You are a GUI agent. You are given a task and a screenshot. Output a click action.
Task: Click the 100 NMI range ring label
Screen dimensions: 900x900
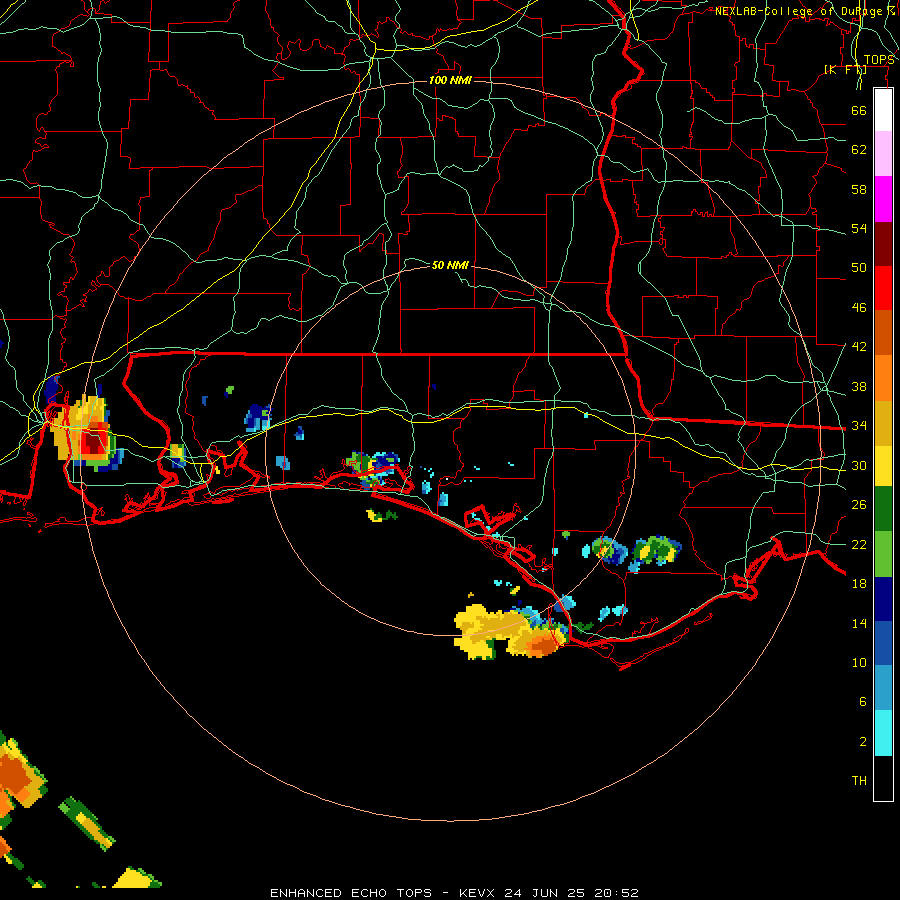[x=451, y=80]
